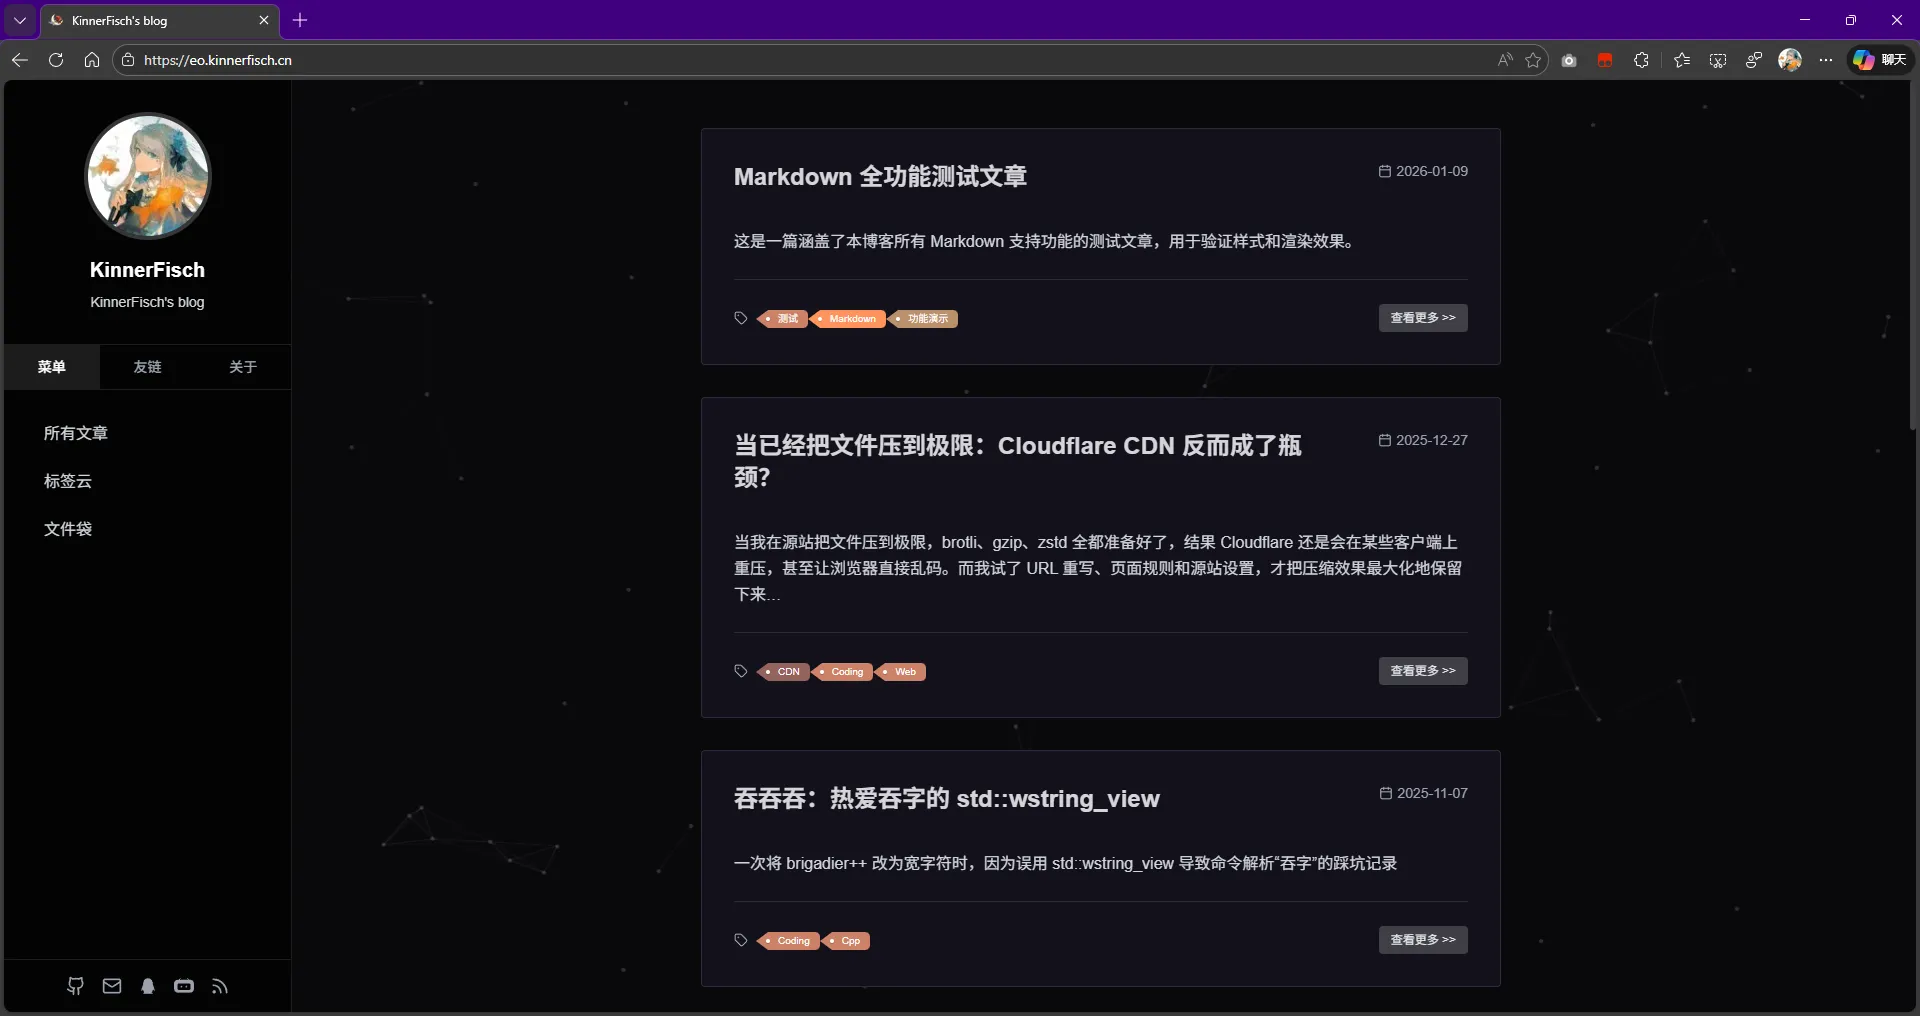The width and height of the screenshot is (1920, 1016).
Task: Open the tab search dropdown arrow
Action: pos(19,20)
